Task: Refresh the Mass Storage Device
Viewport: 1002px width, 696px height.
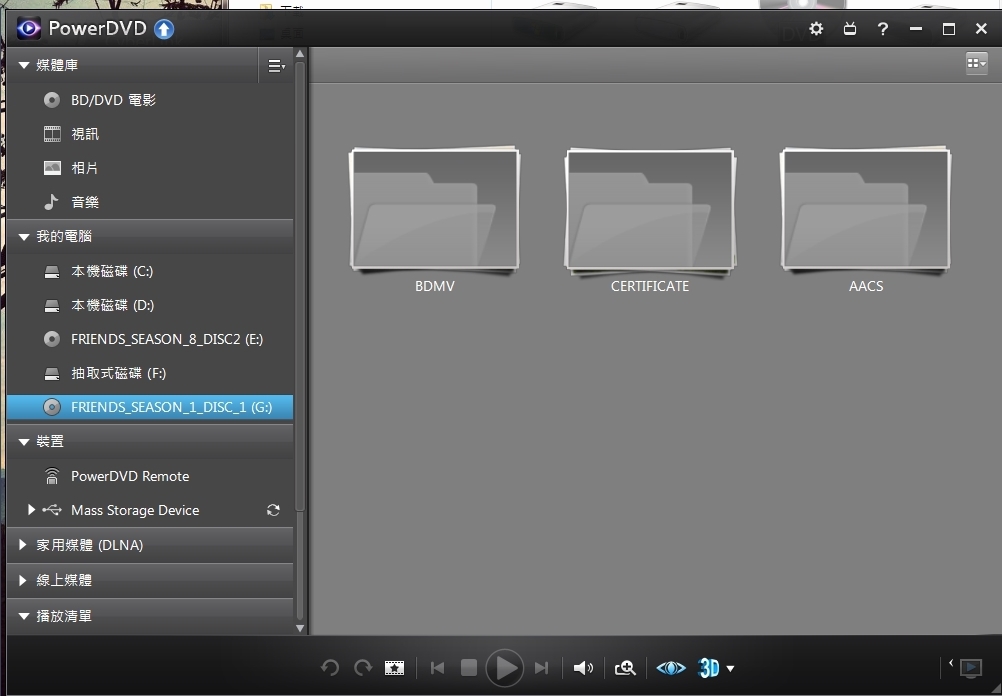Action: click(273, 510)
